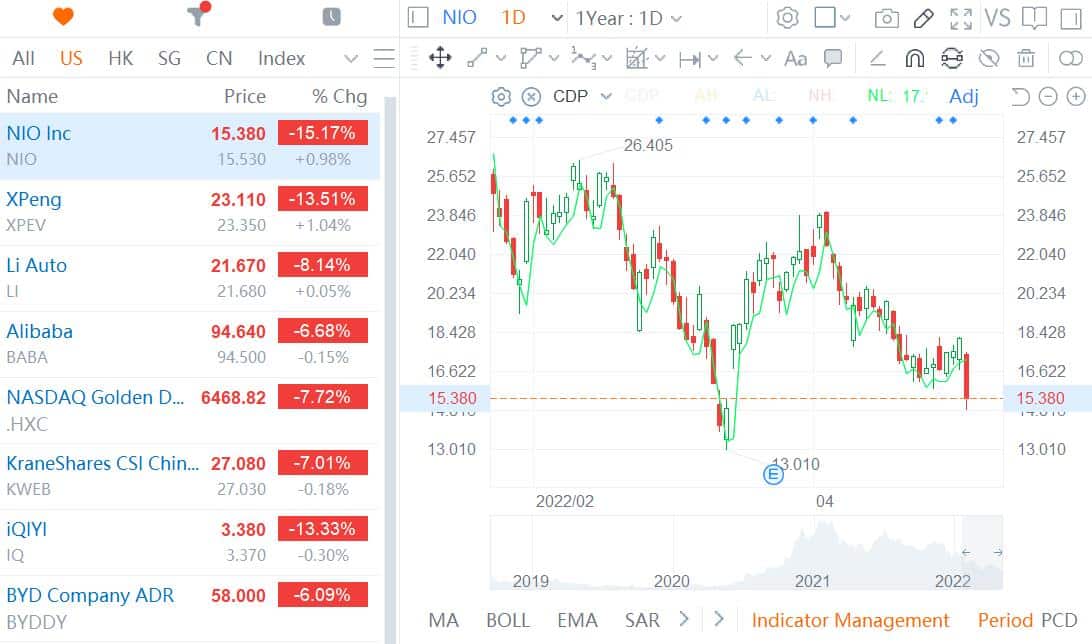Add chart annotation with speech bubble icon
Image resolution: width=1092 pixels, height=644 pixels.
[832, 58]
